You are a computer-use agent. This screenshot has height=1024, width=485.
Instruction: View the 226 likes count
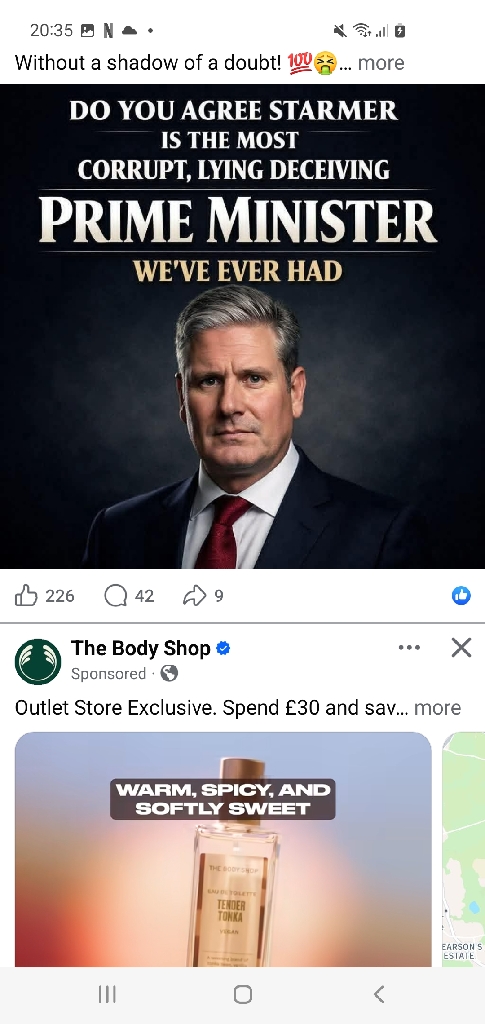[x=59, y=596]
